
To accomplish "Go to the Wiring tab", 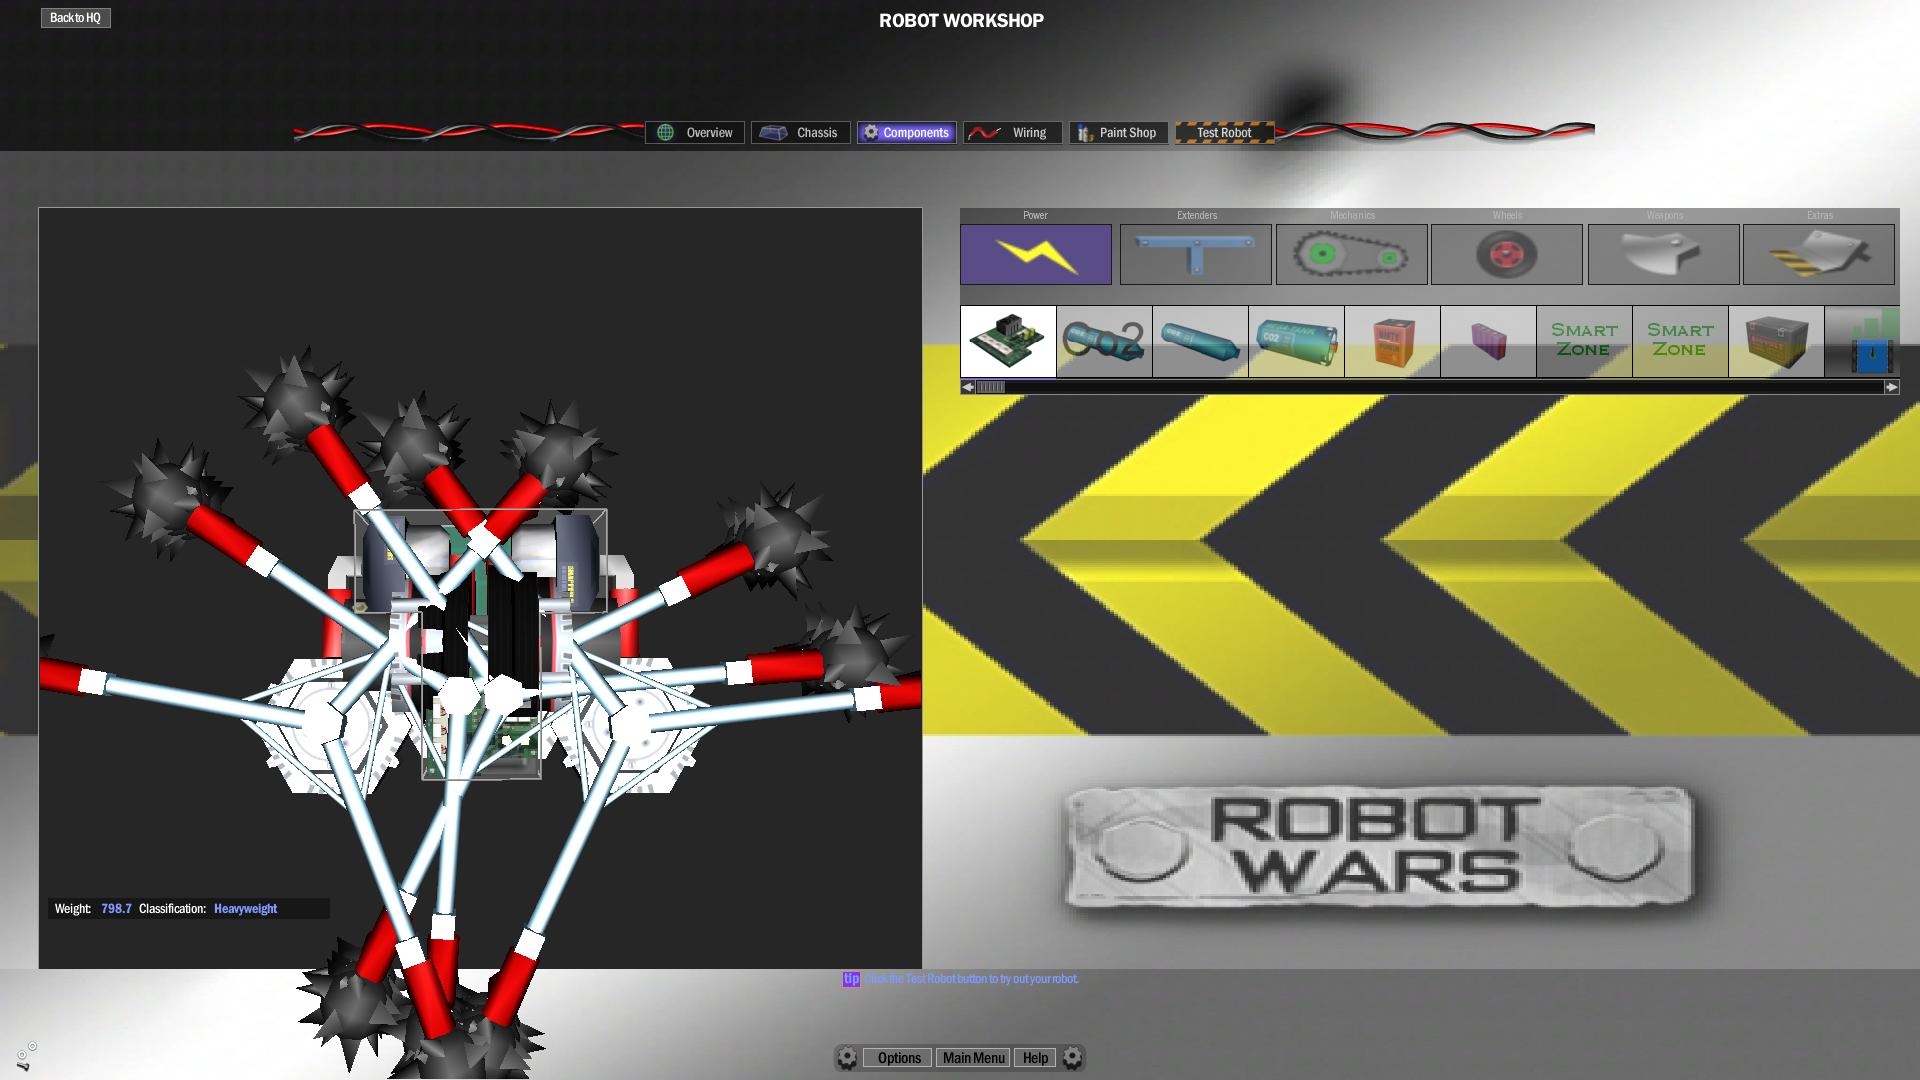I will pos(1013,133).
